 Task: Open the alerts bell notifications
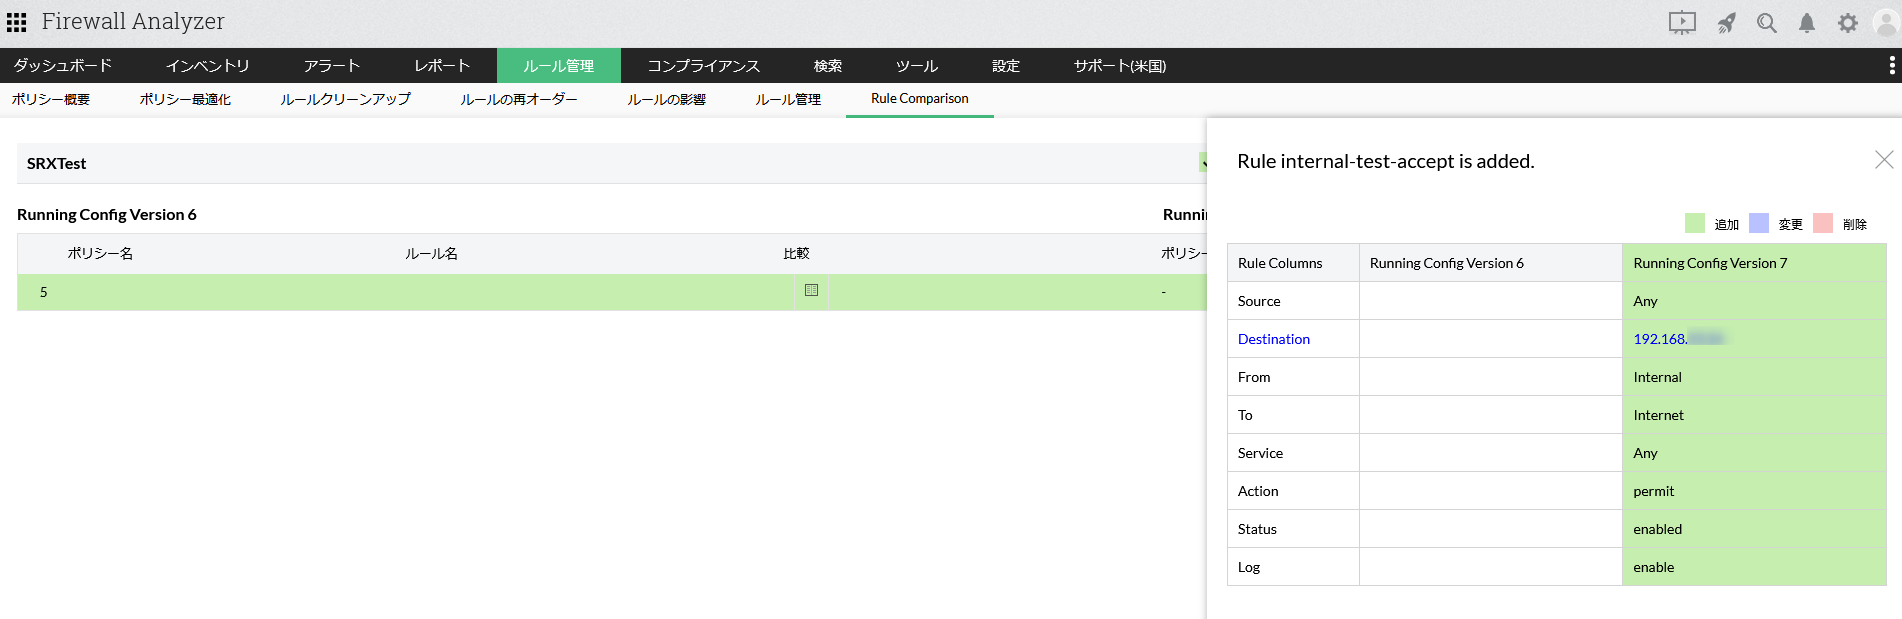(1807, 23)
